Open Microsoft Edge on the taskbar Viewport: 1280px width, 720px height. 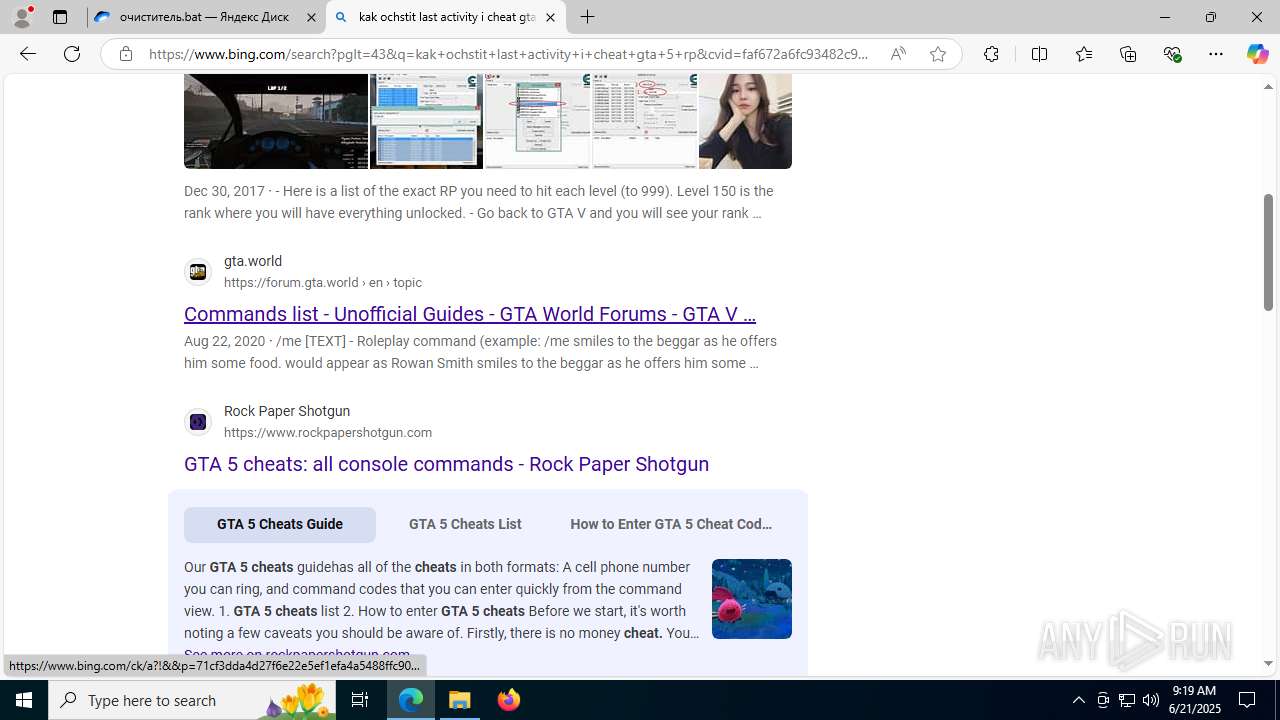411,700
